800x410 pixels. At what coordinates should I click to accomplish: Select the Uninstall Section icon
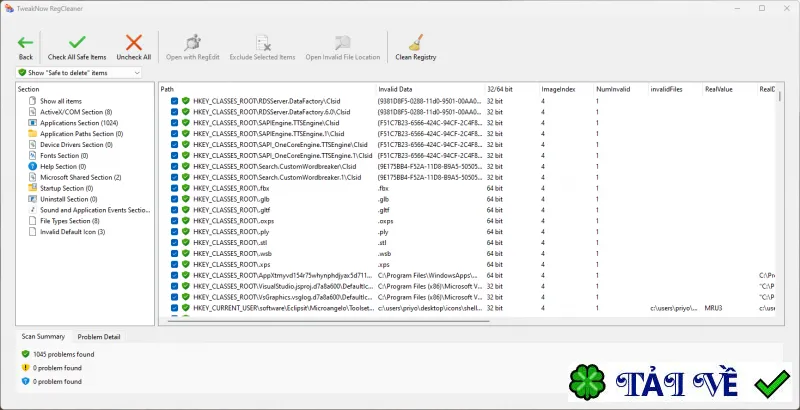[x=33, y=199]
